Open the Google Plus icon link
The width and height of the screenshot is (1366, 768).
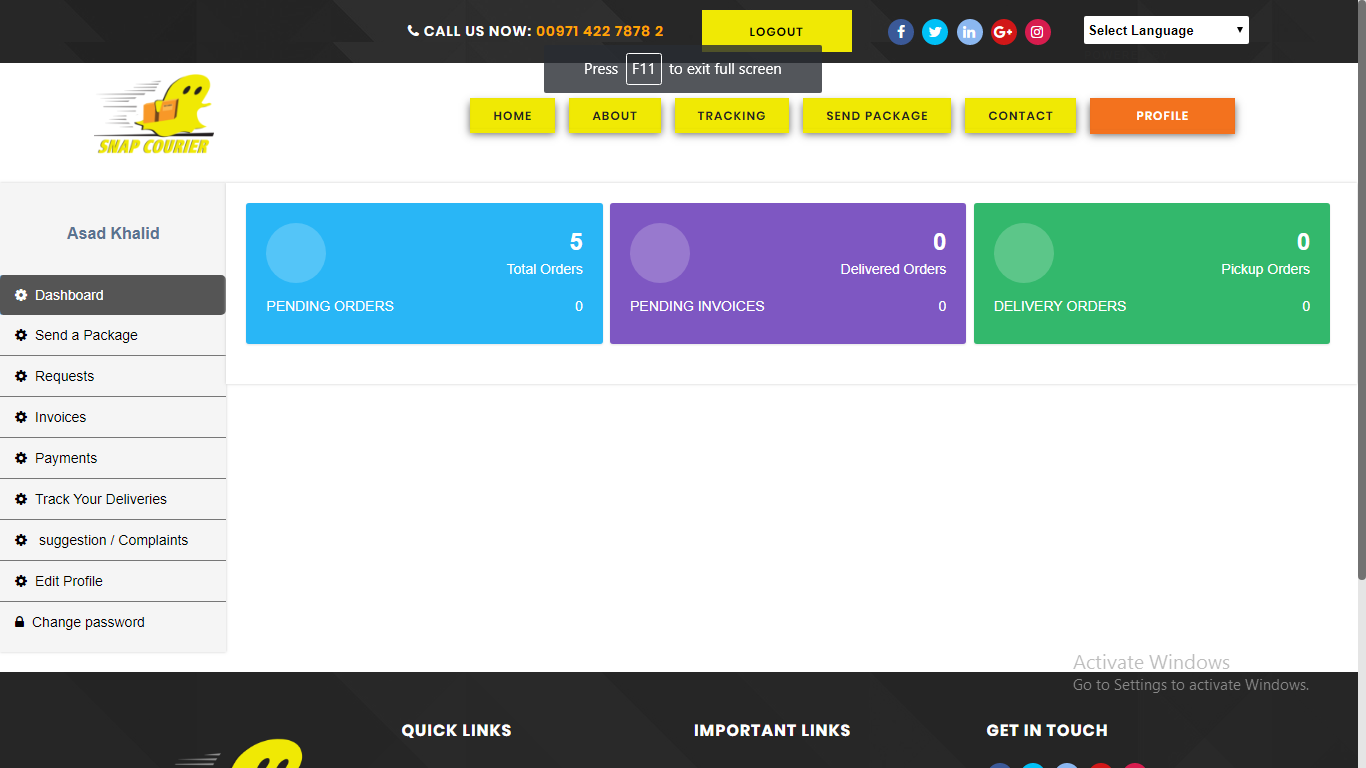click(1004, 32)
